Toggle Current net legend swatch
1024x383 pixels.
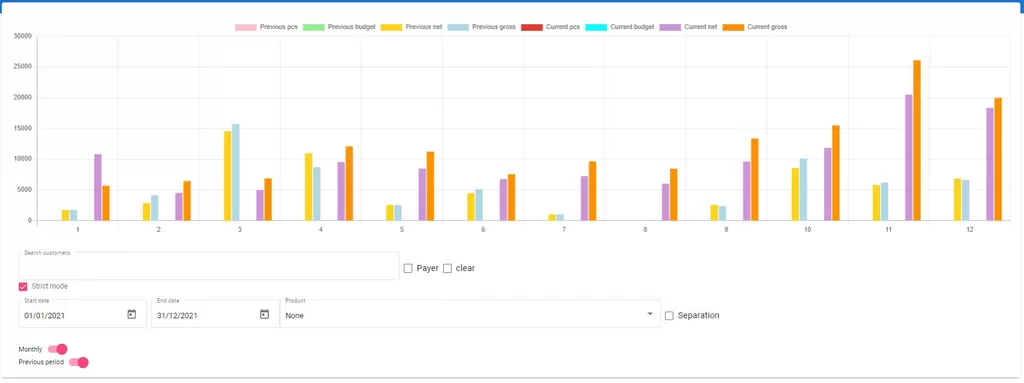coord(671,27)
